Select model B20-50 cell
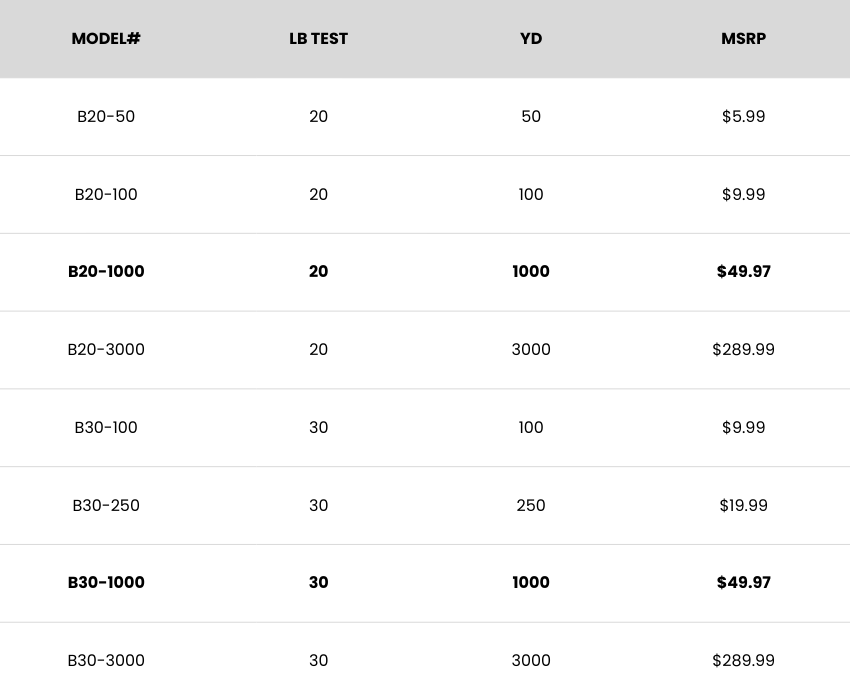The width and height of the screenshot is (850, 700). (106, 117)
